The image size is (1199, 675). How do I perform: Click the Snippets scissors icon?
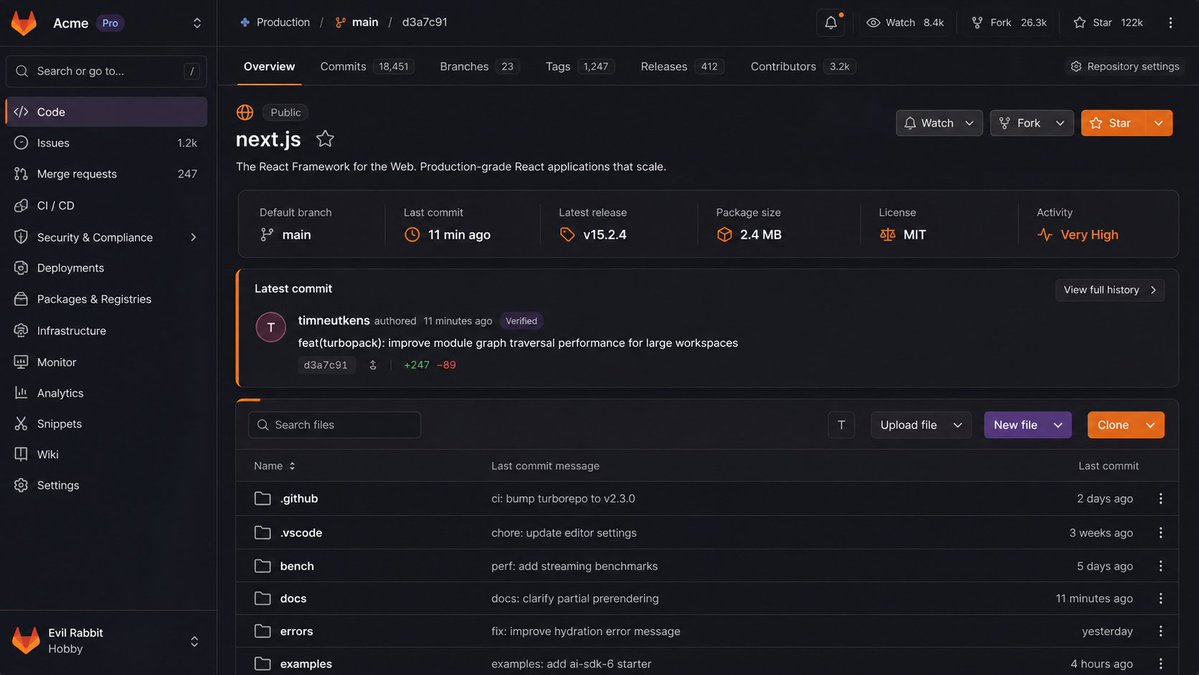coord(21,423)
